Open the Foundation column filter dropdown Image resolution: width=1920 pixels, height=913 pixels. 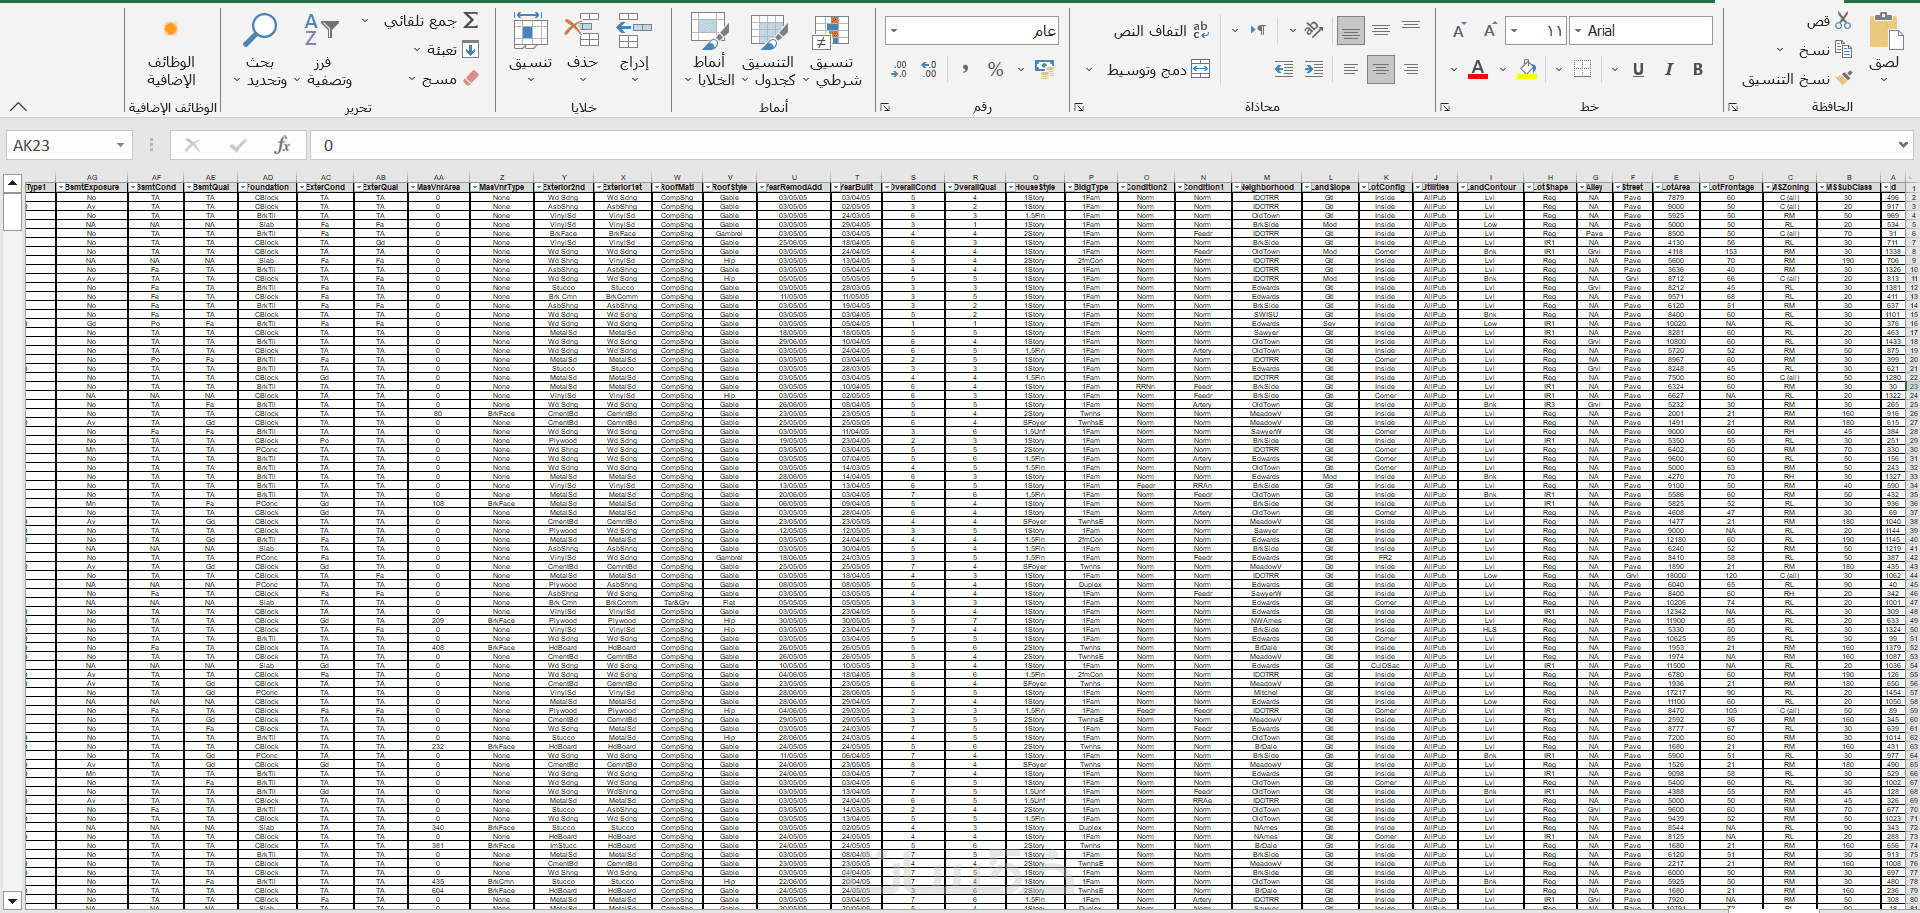click(x=243, y=187)
